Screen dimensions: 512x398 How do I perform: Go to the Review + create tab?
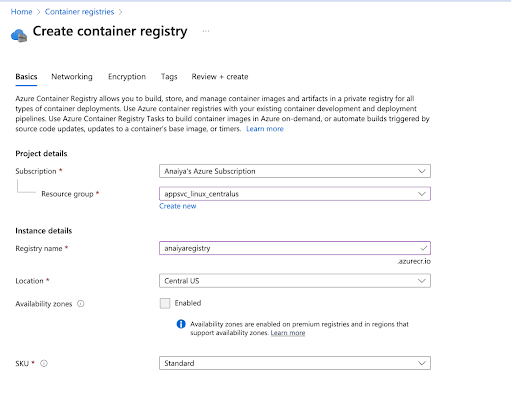tap(220, 77)
